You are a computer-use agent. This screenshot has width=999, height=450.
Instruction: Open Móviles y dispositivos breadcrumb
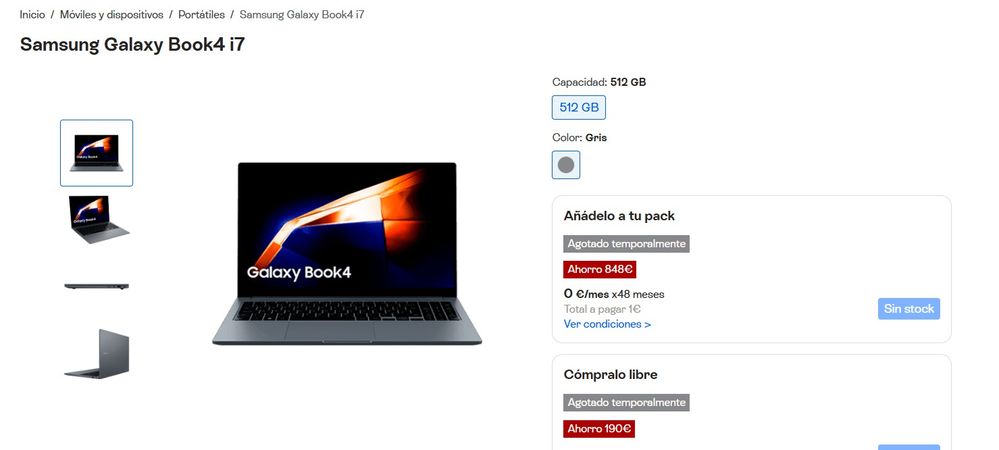111,14
